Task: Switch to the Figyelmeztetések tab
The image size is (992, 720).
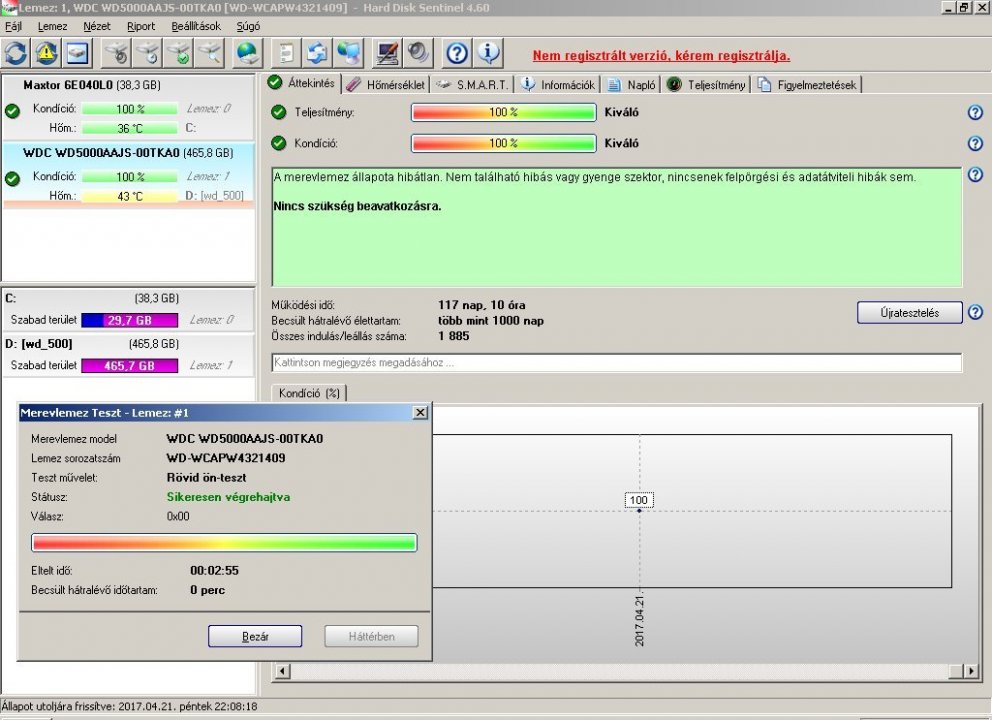Action: (x=807, y=85)
